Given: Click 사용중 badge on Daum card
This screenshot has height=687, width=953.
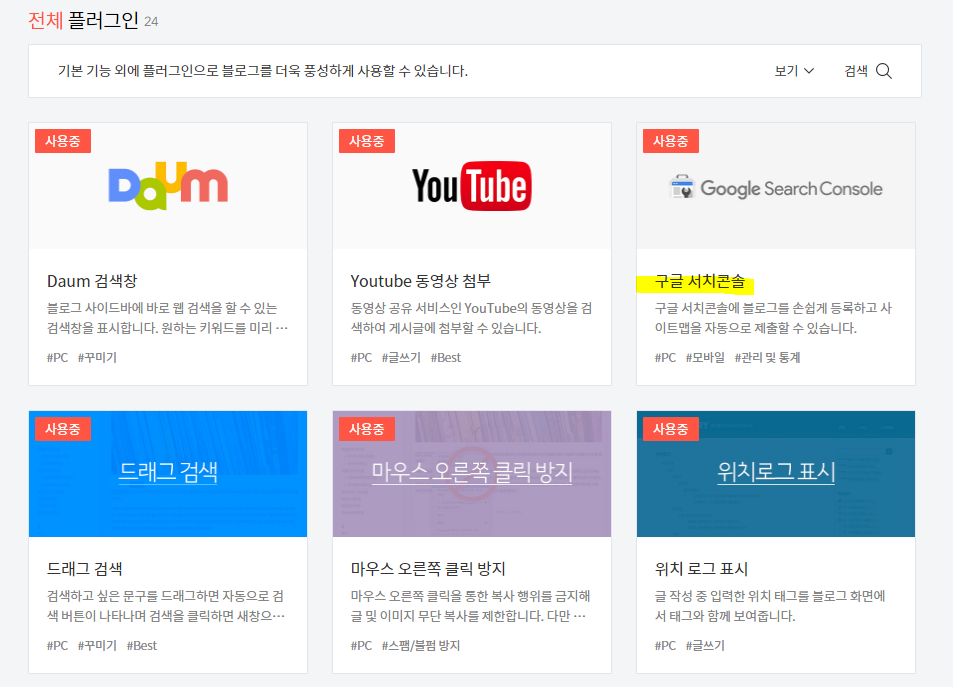Looking at the screenshot, I should (63, 141).
